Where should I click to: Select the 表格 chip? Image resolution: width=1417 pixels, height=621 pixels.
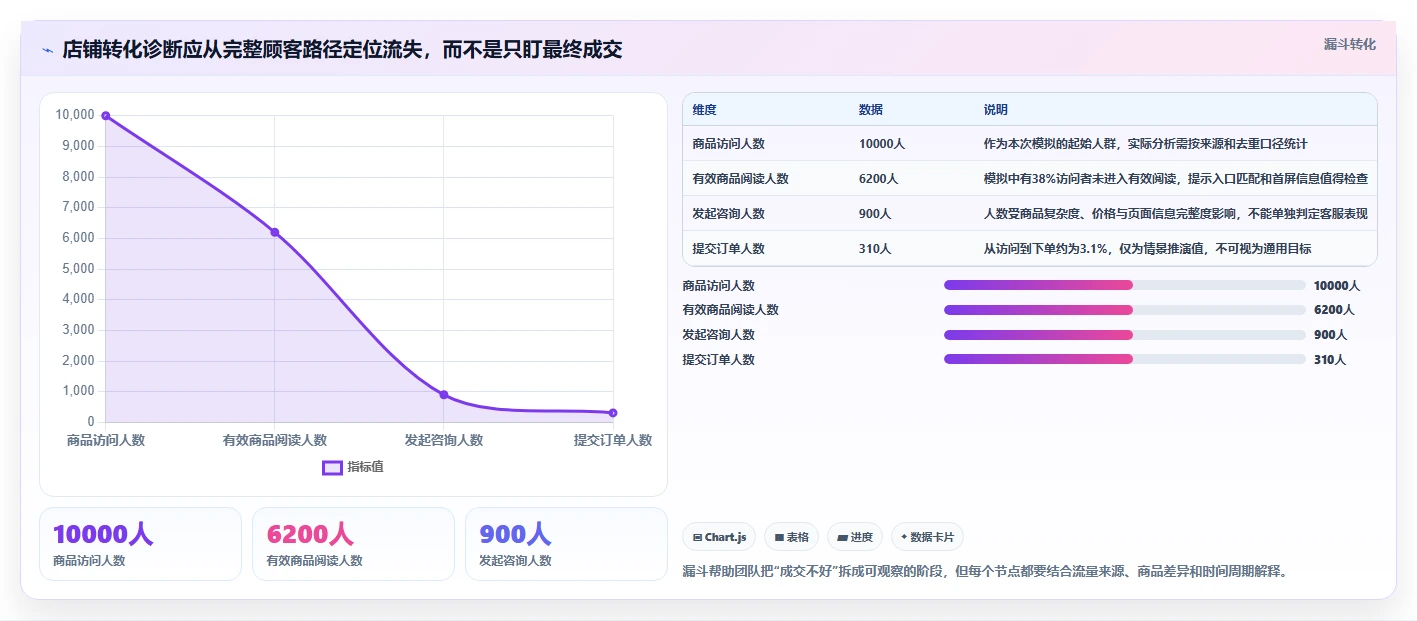pos(791,537)
